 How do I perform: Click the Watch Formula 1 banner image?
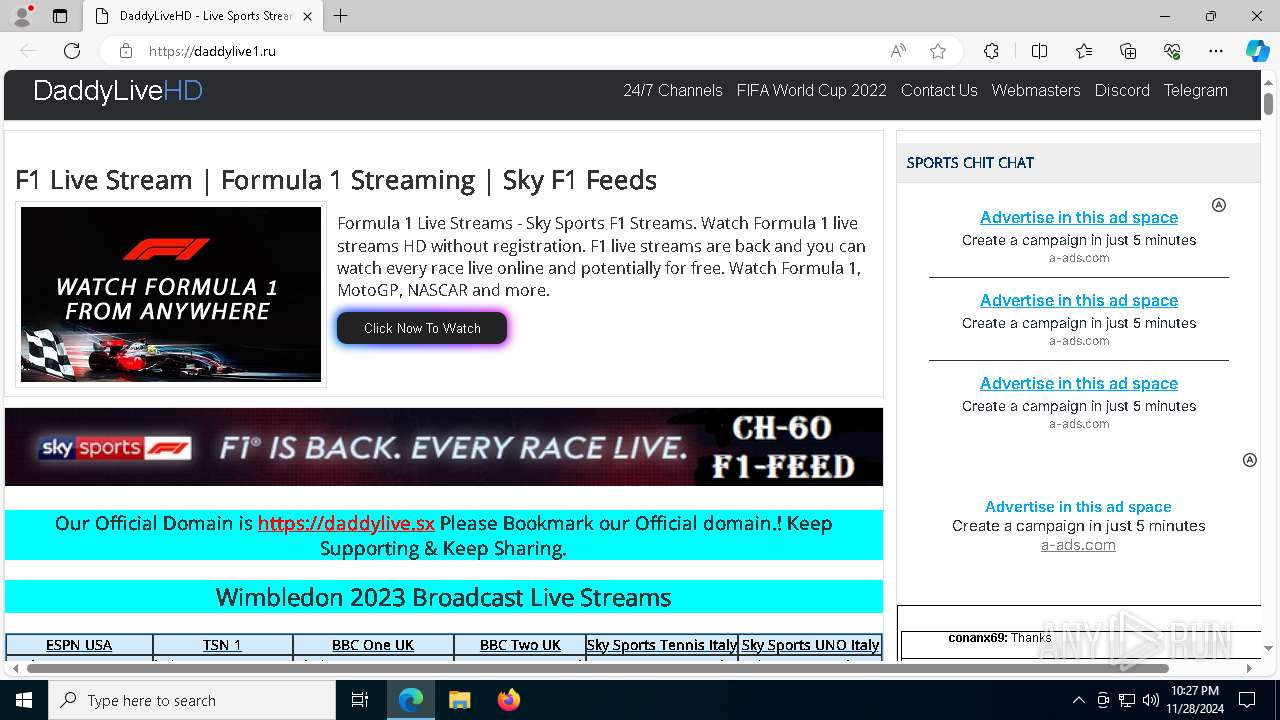(x=171, y=294)
